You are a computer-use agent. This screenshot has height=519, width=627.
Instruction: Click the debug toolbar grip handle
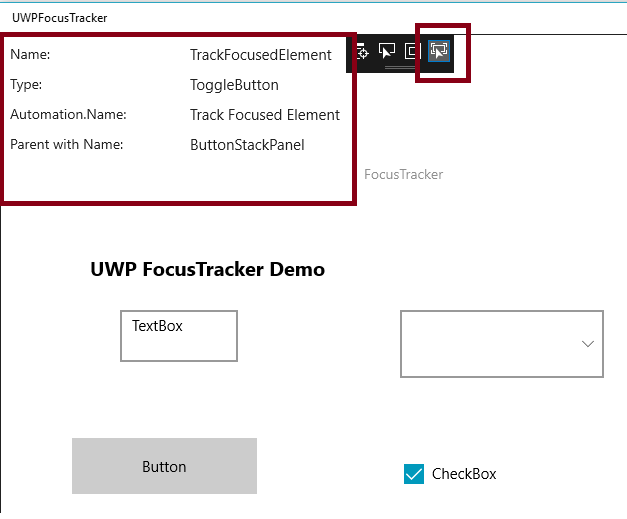coord(400,68)
